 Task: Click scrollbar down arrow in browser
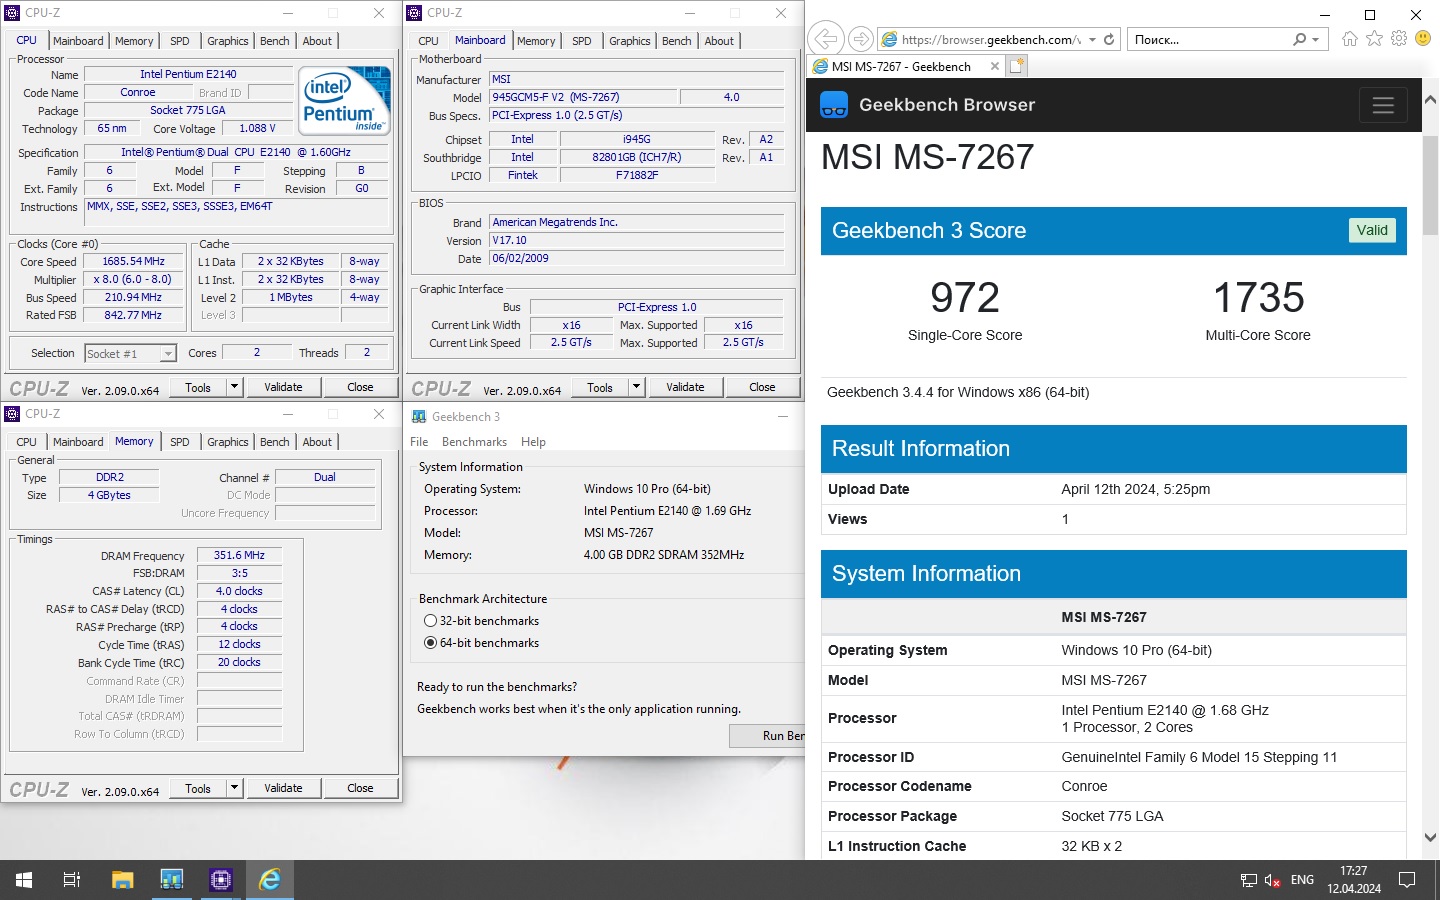click(1430, 838)
